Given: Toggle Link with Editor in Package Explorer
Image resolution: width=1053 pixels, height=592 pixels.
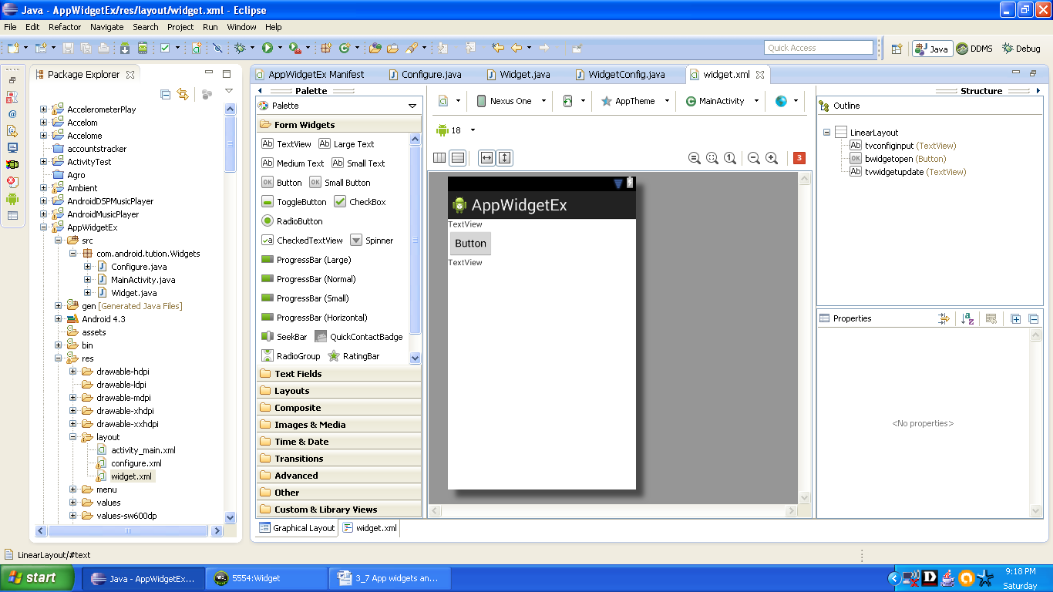Looking at the screenshot, I should click(x=183, y=94).
